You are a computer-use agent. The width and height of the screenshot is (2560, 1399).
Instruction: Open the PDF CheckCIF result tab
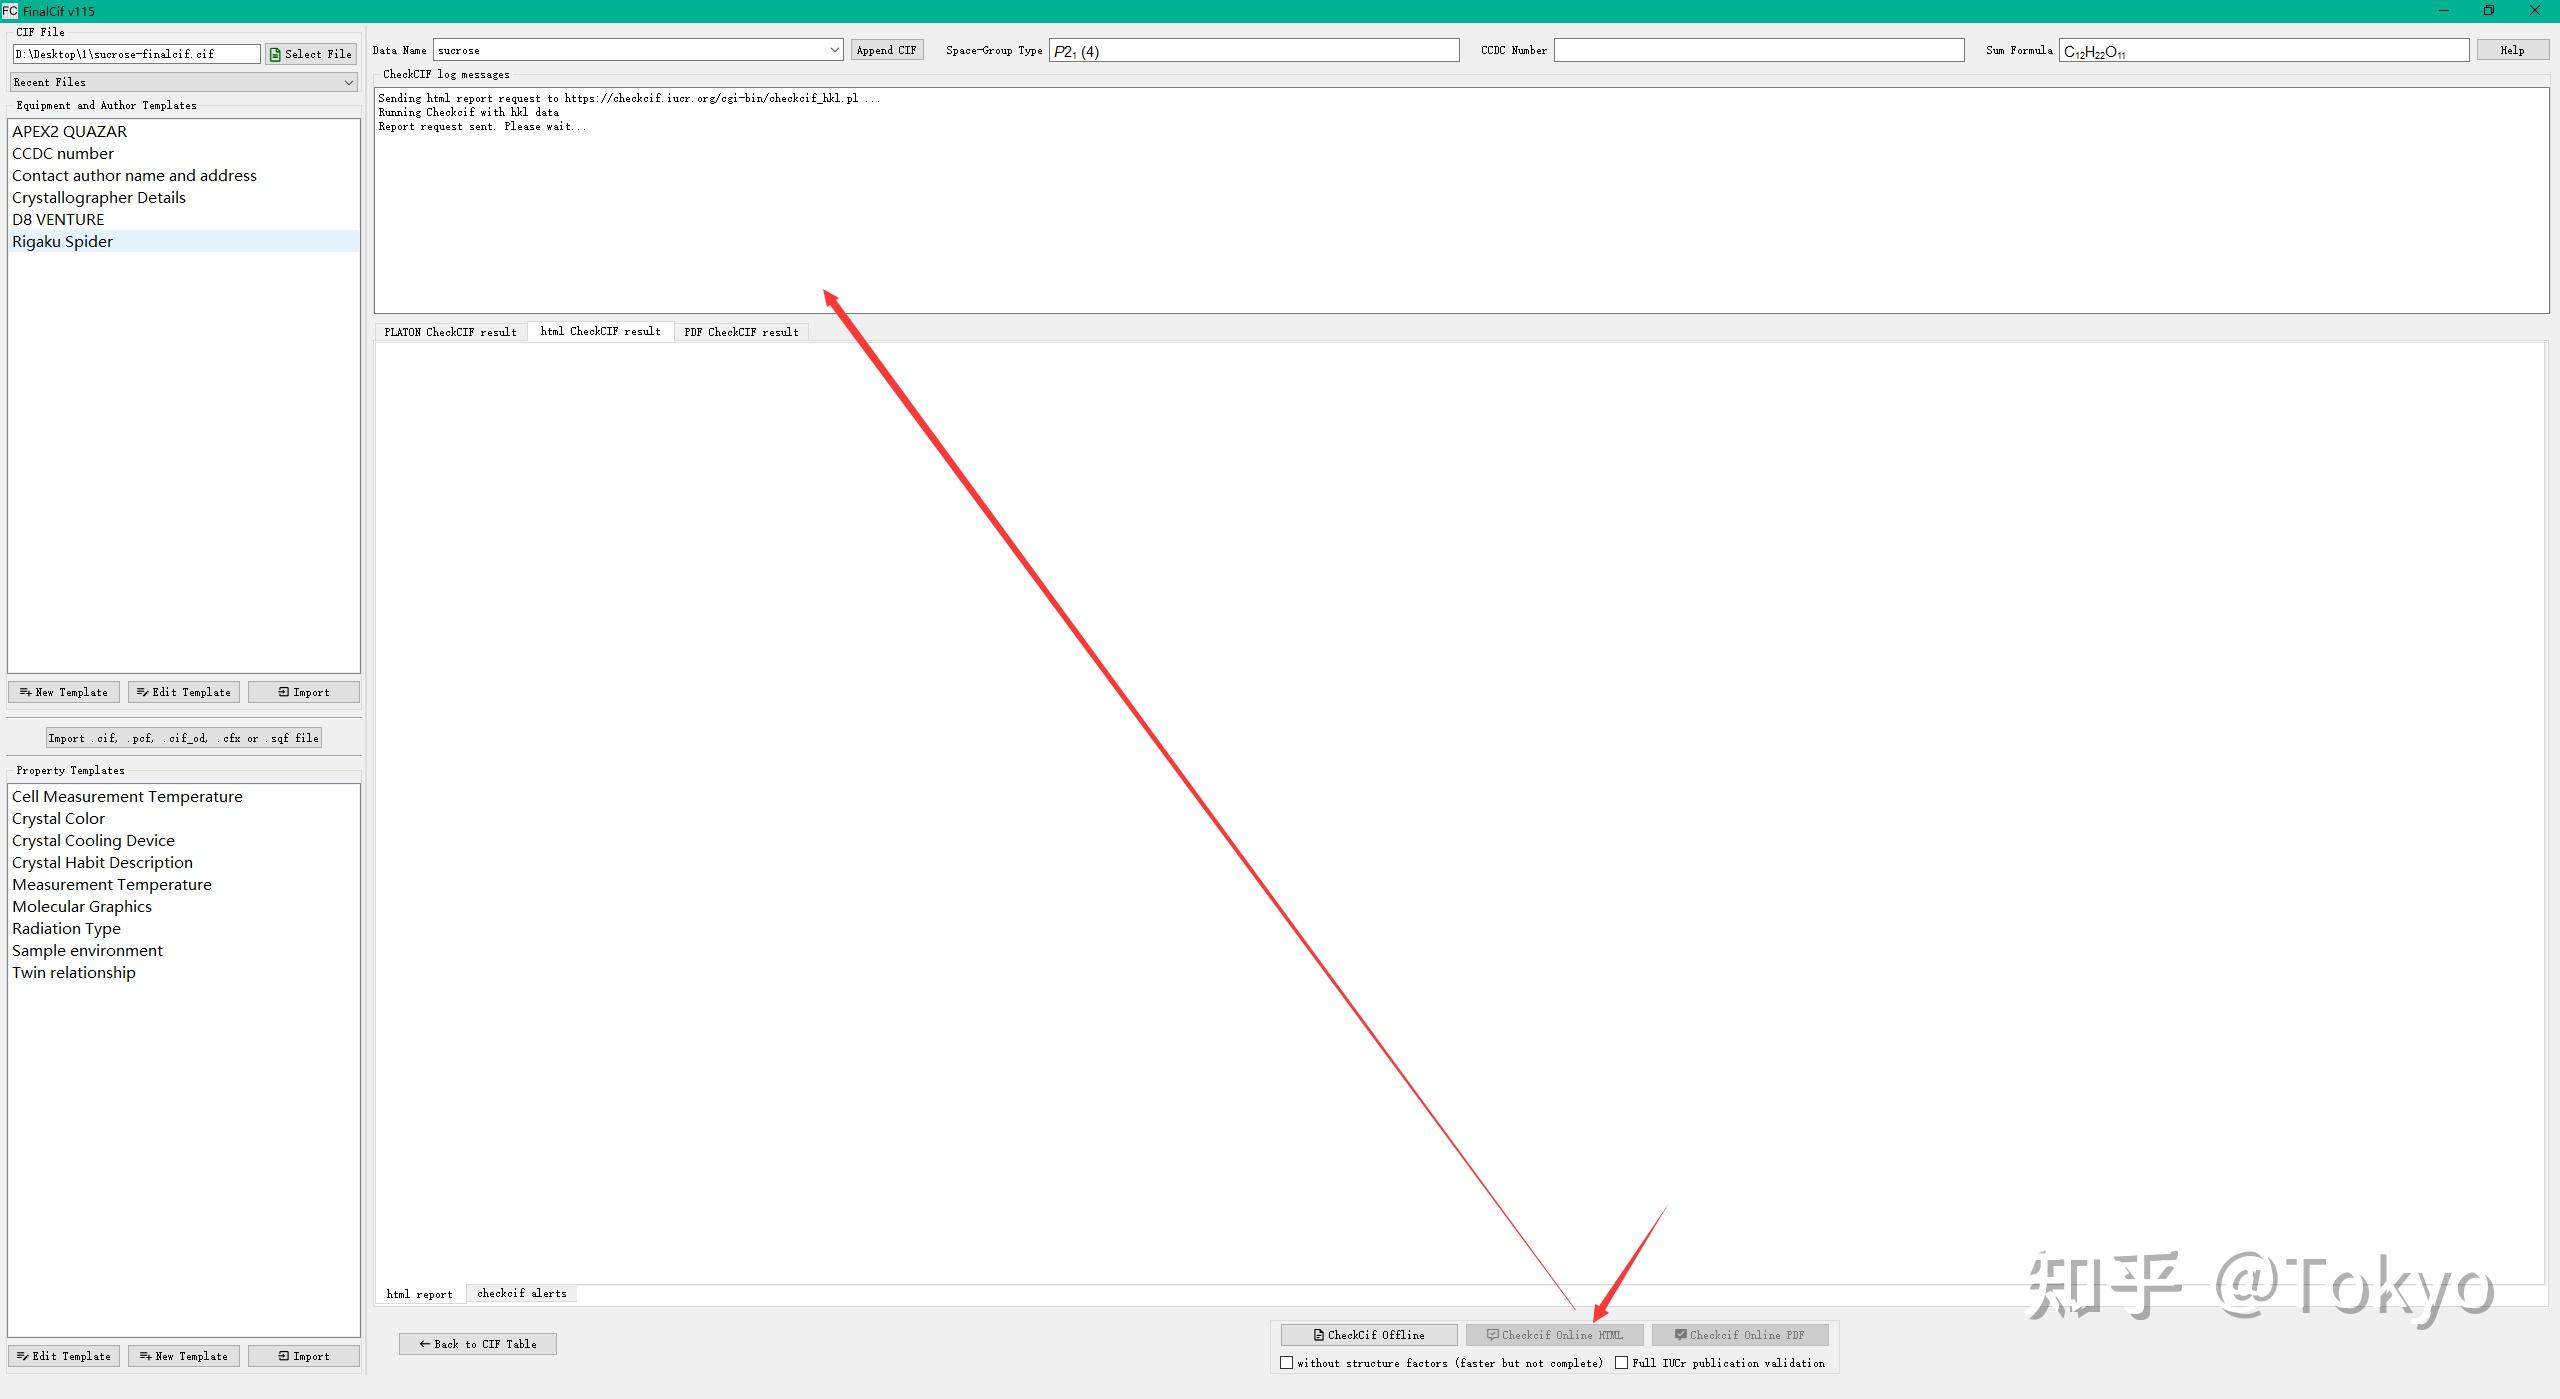tap(741, 332)
